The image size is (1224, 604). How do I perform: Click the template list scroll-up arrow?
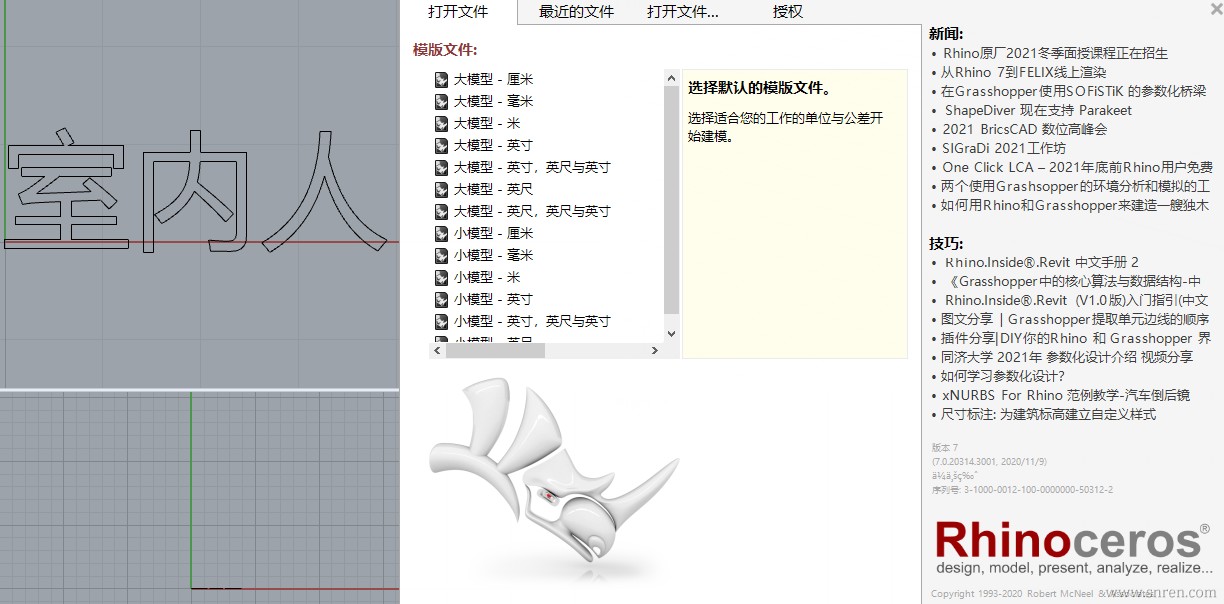(x=671, y=77)
